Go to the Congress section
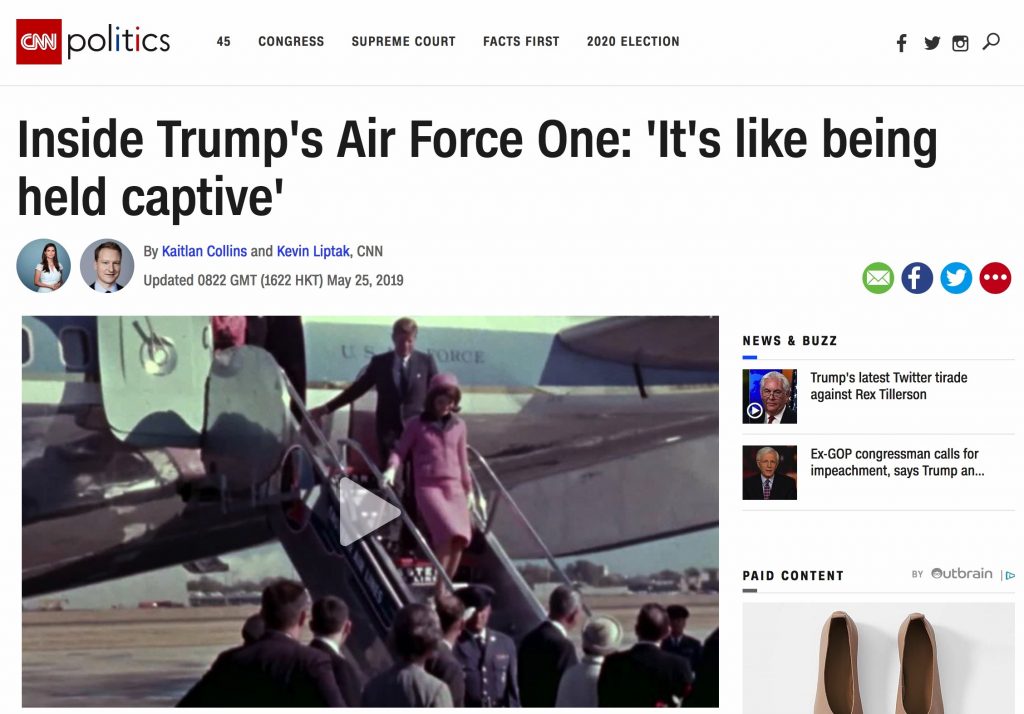This screenshot has width=1024, height=714. point(291,41)
